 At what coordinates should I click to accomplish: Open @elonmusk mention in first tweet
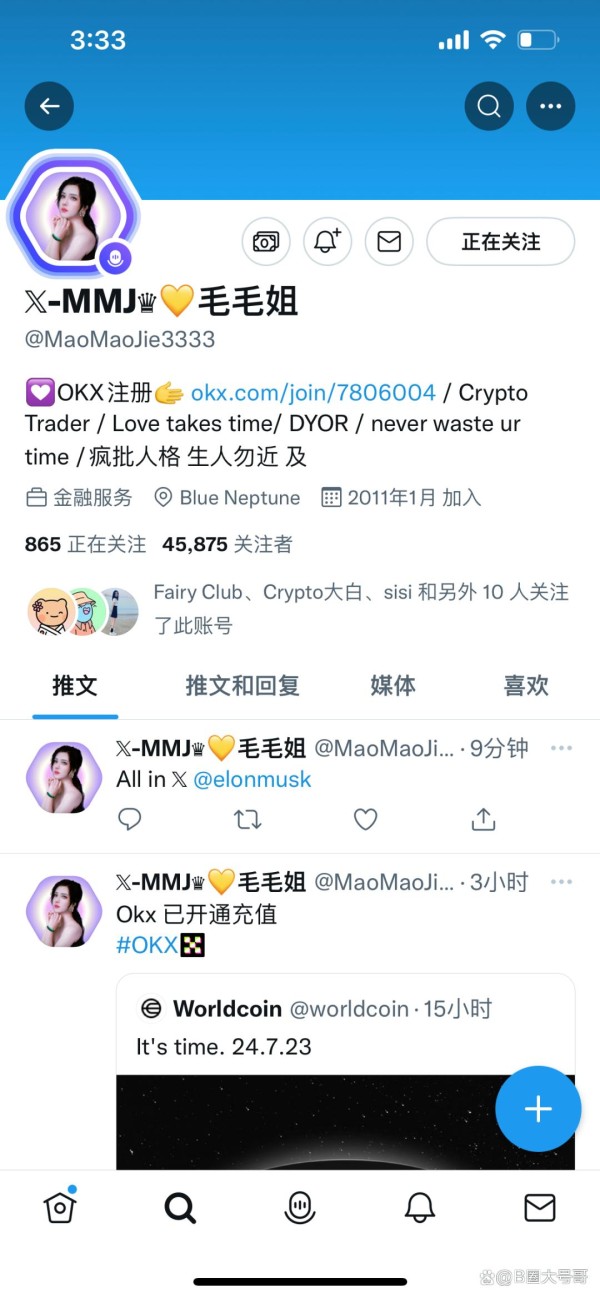252,779
